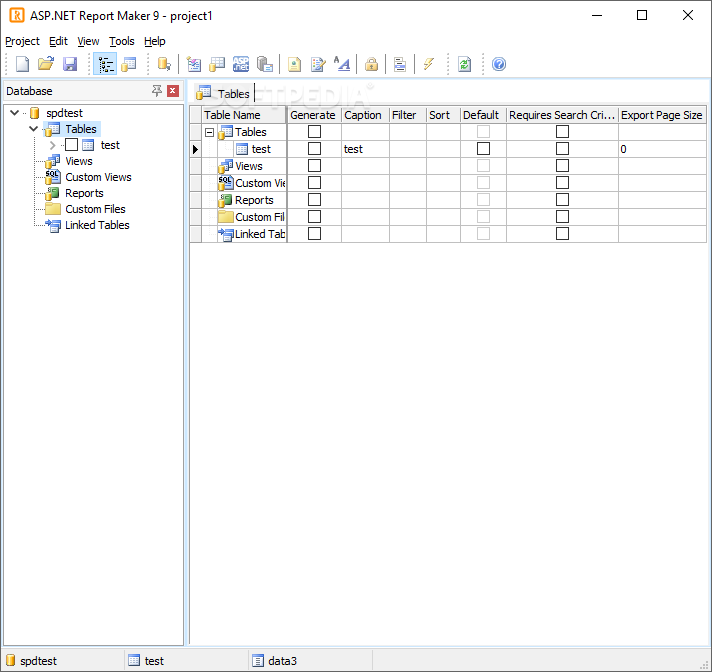Collapse Tables group in grid

(x=209, y=133)
